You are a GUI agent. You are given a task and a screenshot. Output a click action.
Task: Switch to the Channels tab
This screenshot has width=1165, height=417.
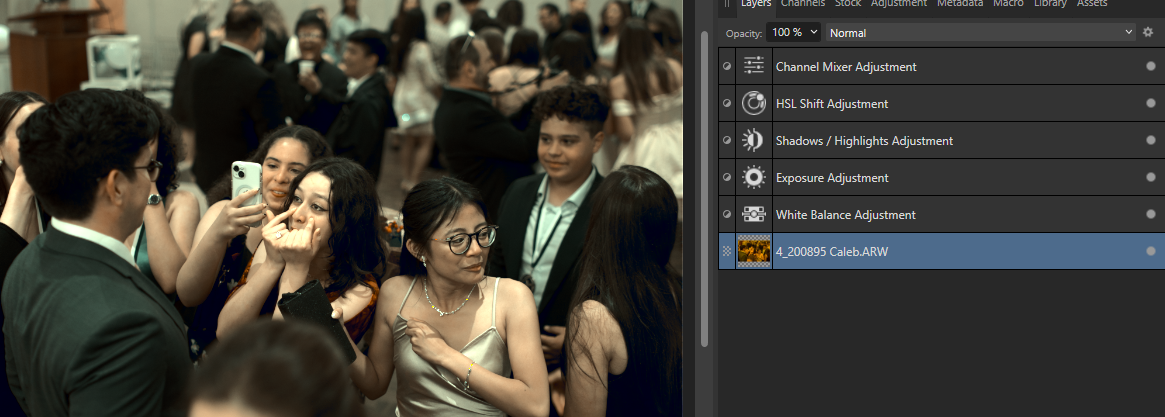(x=802, y=4)
